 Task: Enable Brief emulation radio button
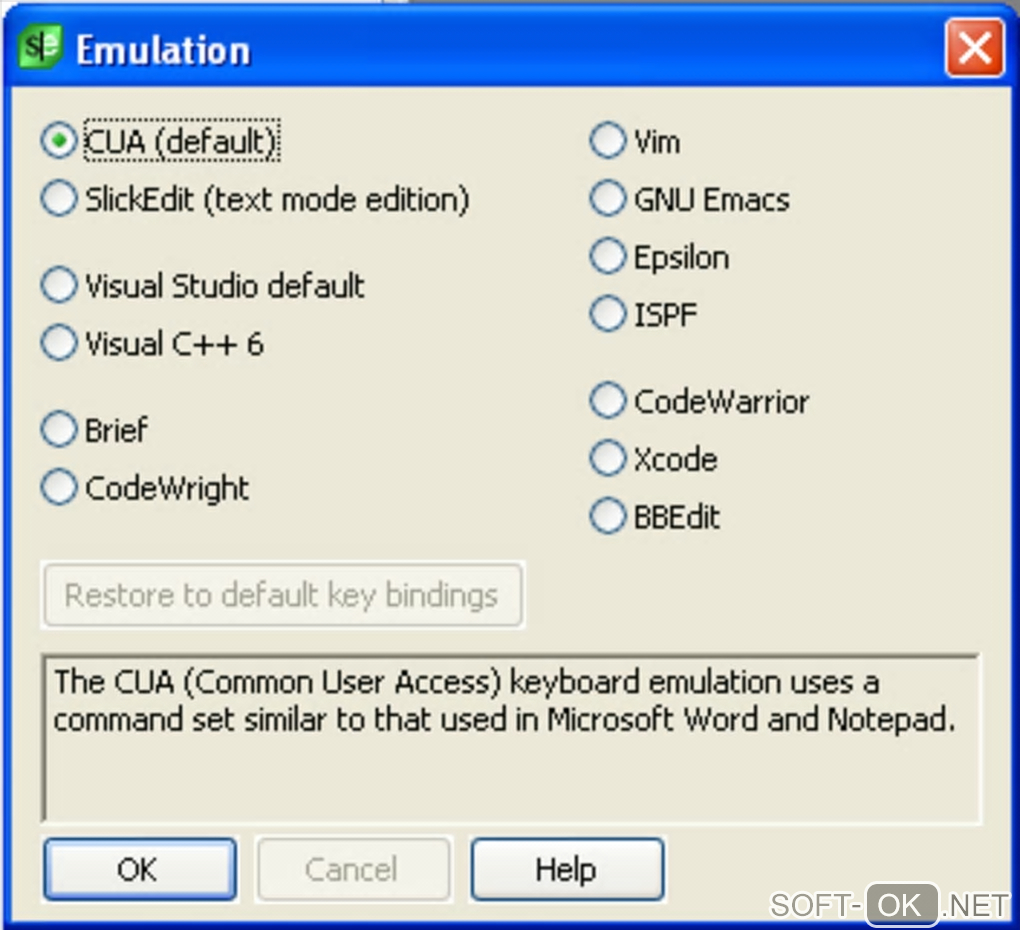point(60,430)
